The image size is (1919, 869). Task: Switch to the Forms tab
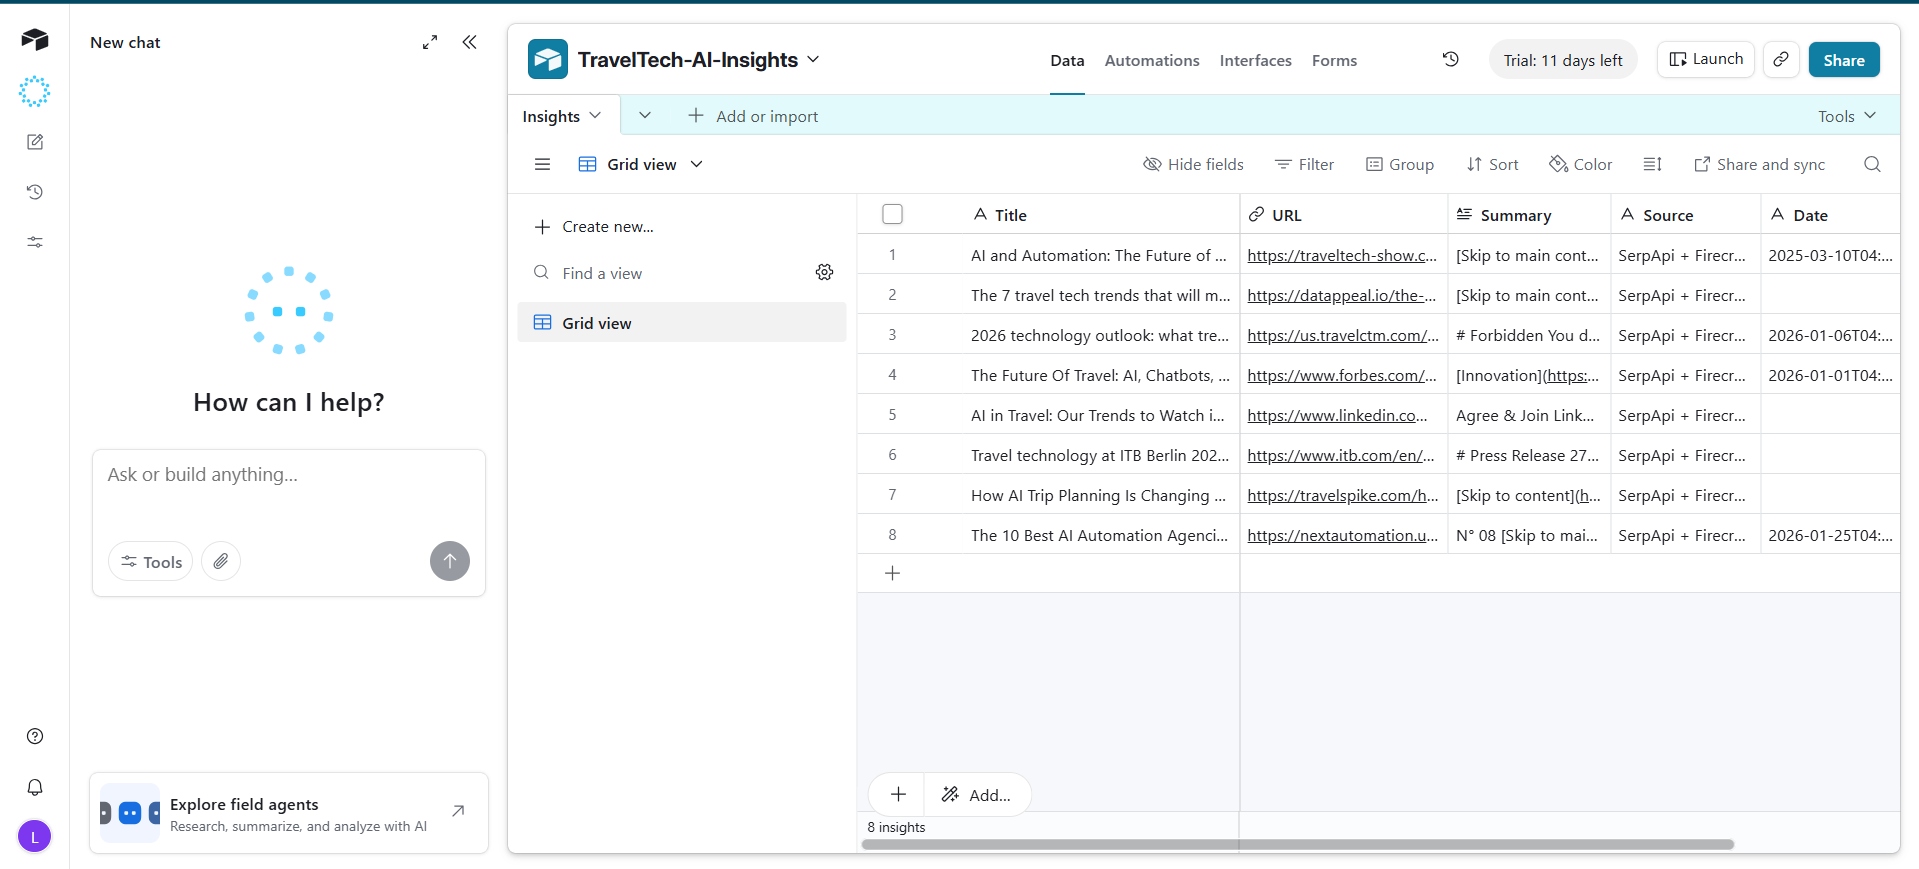click(x=1335, y=60)
